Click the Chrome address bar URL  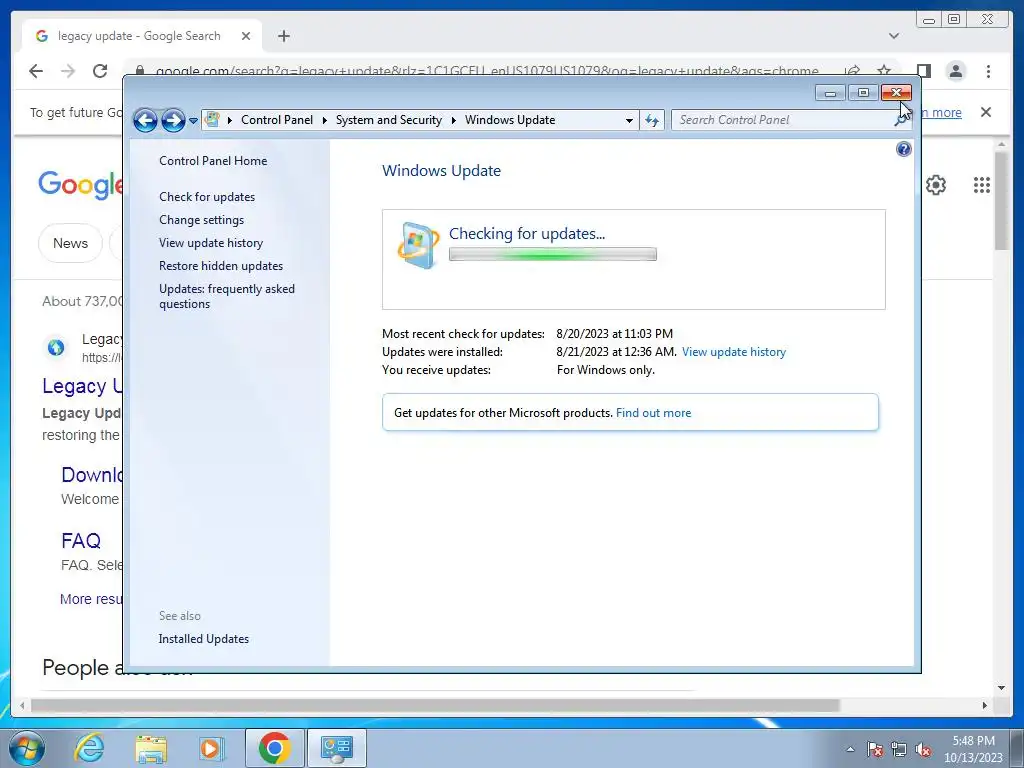487,71
